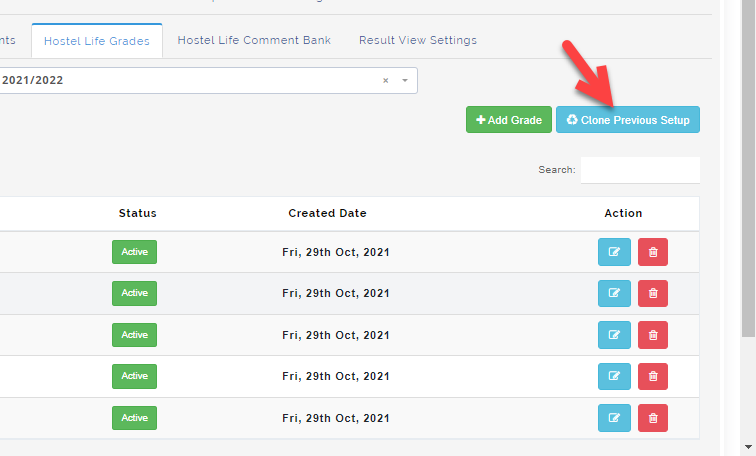Screen dimensions: 756x456
Task: Click the edit icon in the first row
Action: coord(614,252)
